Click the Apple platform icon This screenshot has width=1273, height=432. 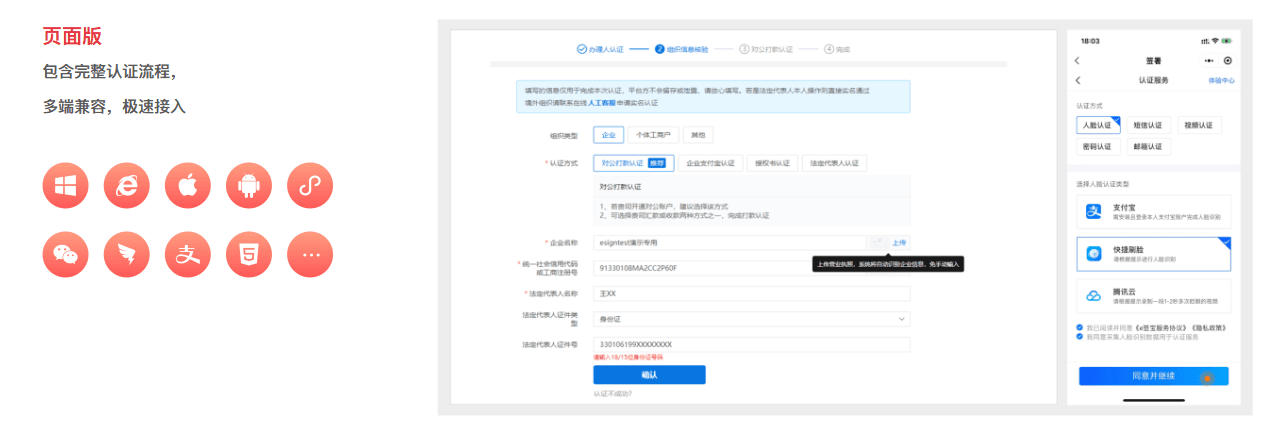[x=188, y=186]
